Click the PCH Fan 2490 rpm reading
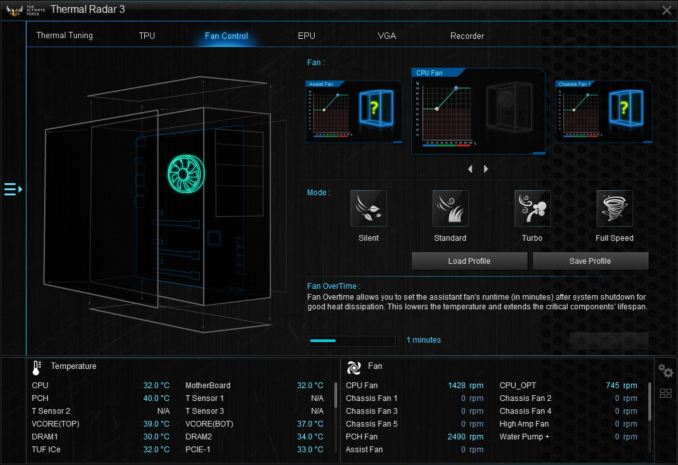The image size is (678, 465). click(x=466, y=437)
